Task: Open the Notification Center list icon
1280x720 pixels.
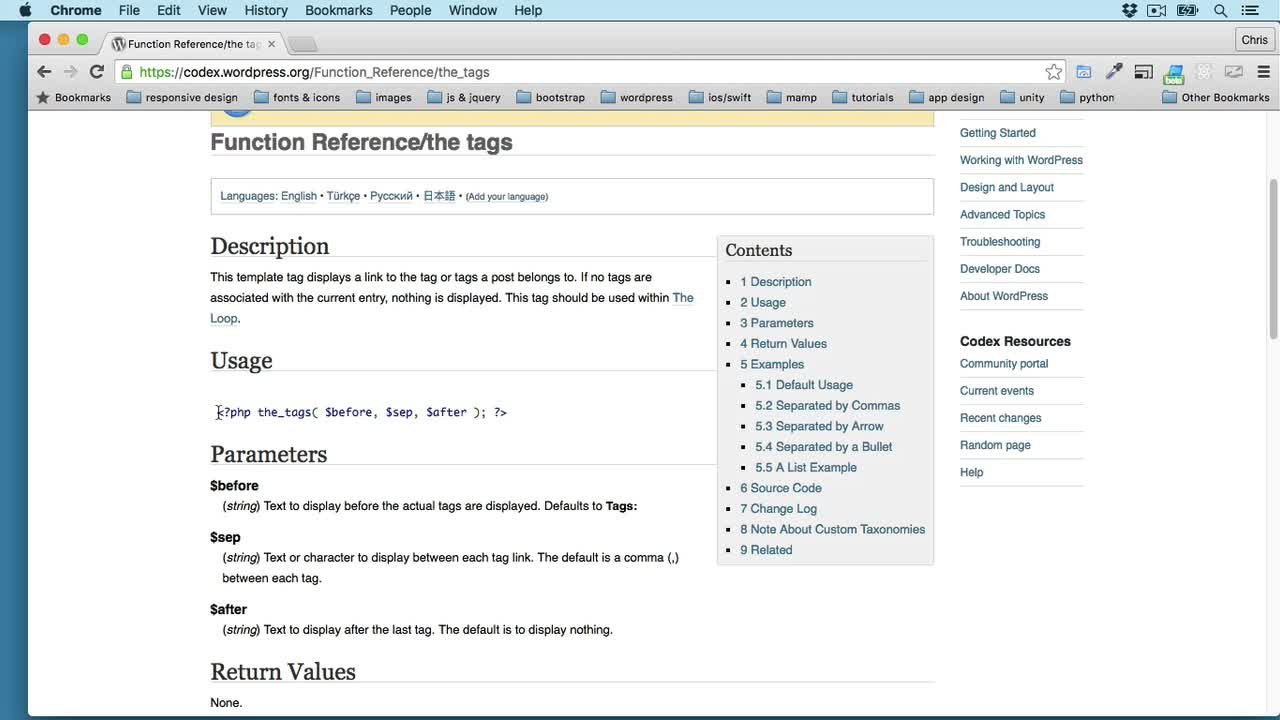Action: [x=1250, y=10]
